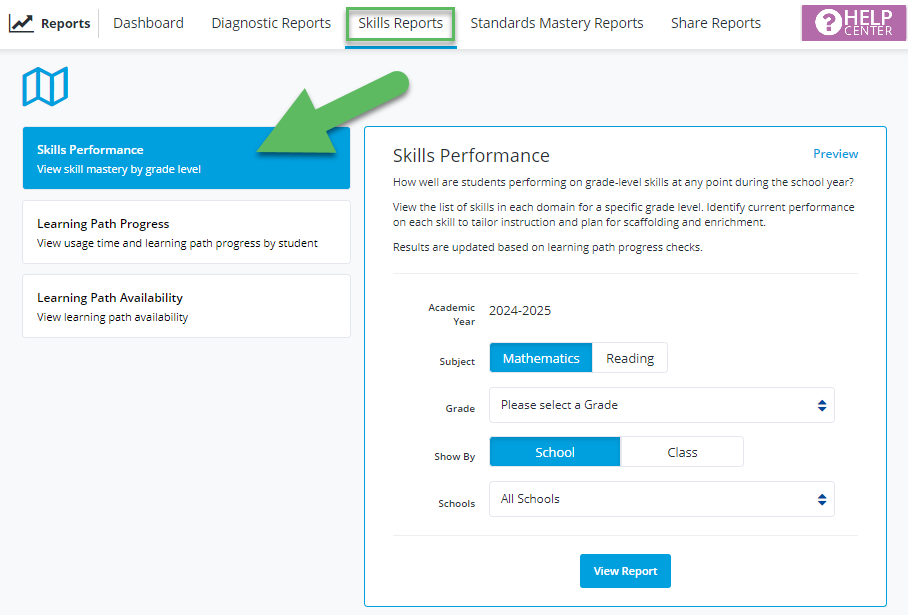The image size is (908, 615).
Task: Open the All Schools dropdown
Action: tap(661, 499)
